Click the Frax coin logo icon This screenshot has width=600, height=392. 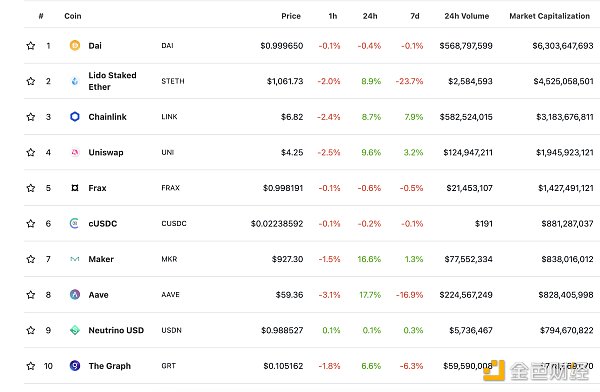click(x=75, y=188)
